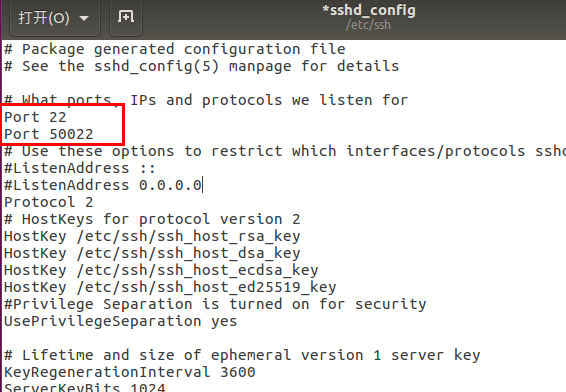Screen dimensions: 566x392
Task: Place cursor on the Port 22 line
Action: point(35,117)
